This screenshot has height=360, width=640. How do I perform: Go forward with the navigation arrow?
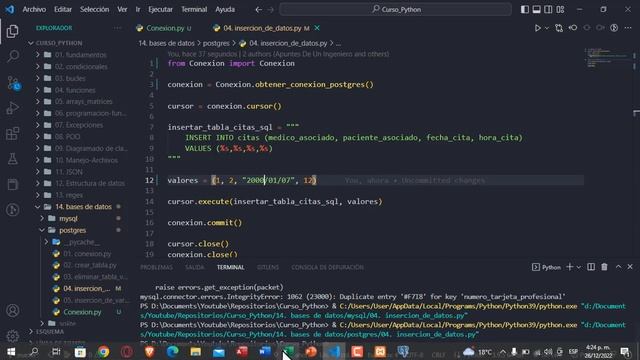point(271,9)
